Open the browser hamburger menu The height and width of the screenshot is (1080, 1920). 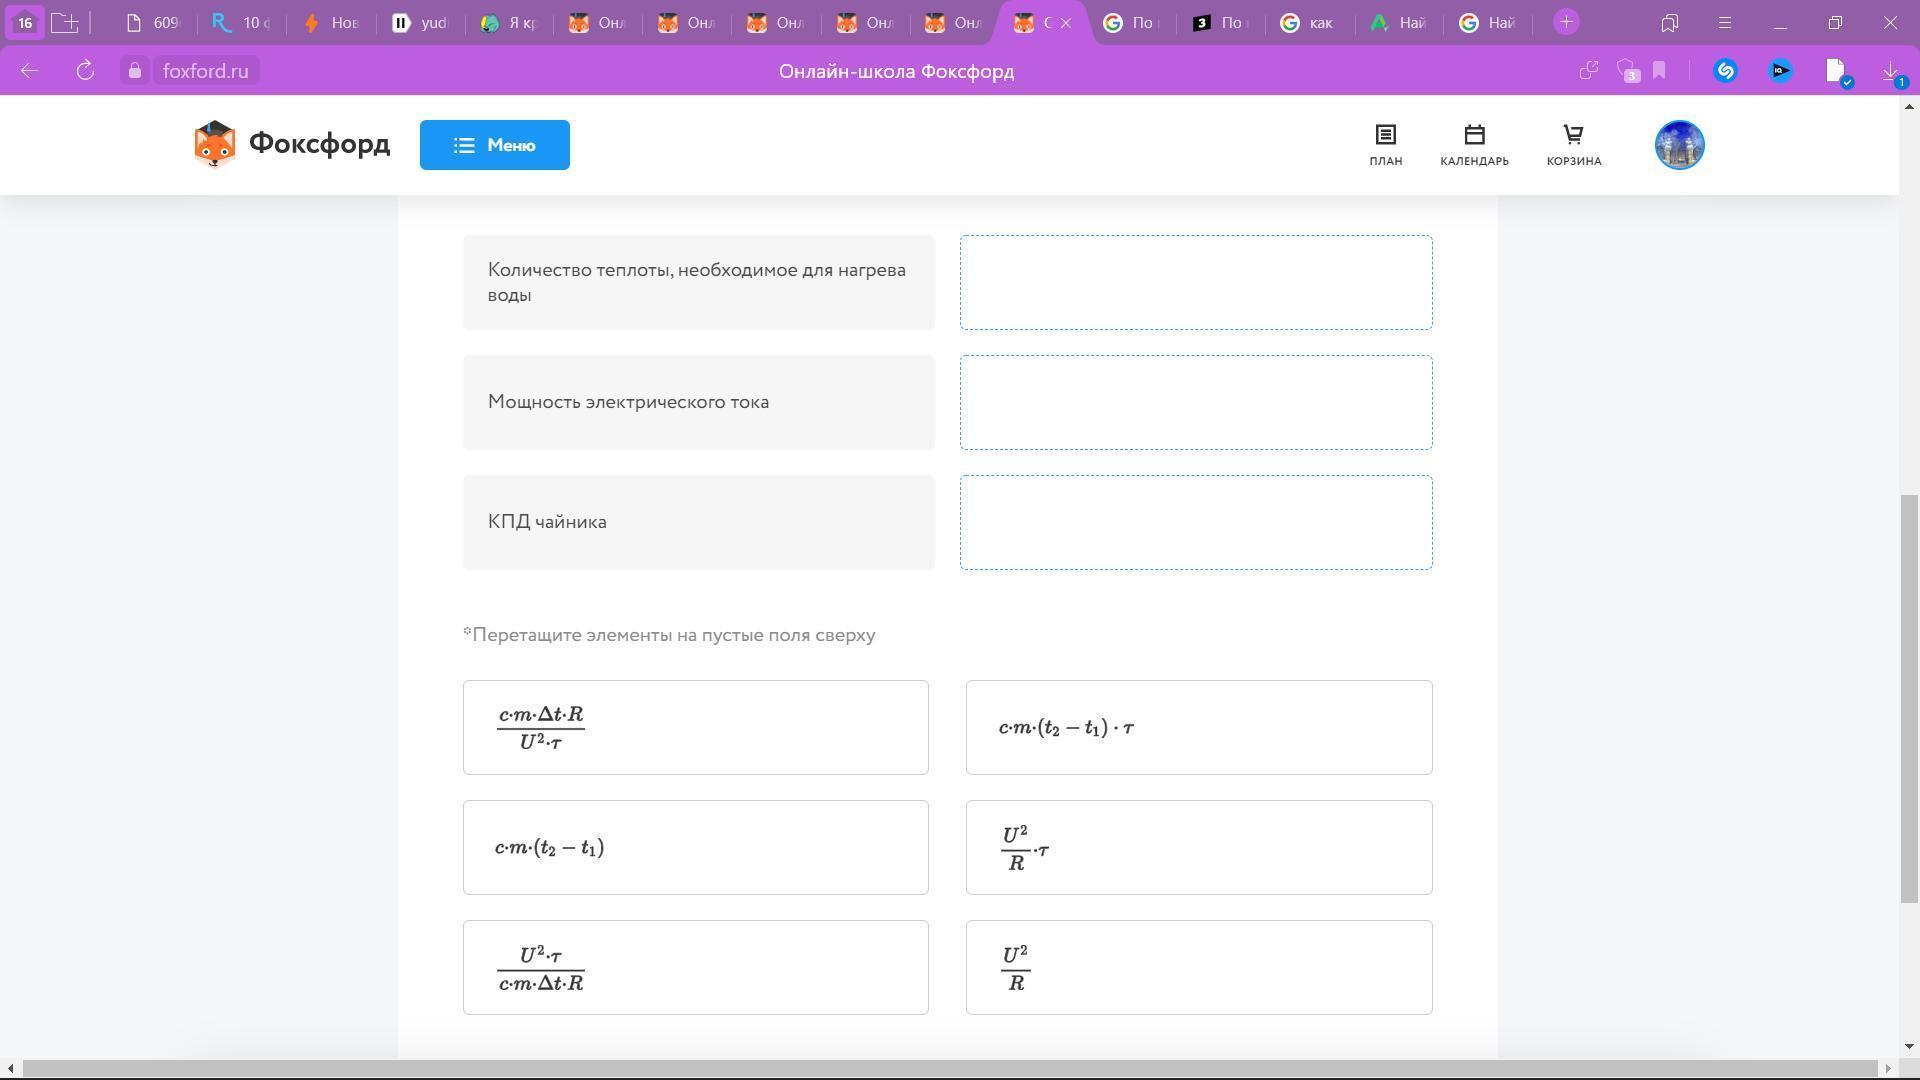click(1724, 22)
